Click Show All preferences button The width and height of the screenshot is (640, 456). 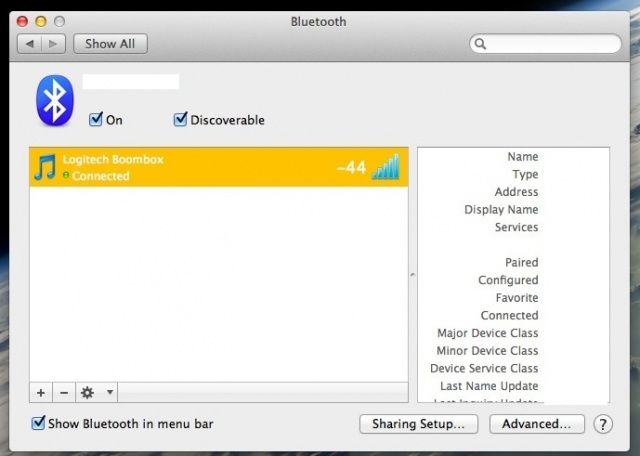pos(110,44)
